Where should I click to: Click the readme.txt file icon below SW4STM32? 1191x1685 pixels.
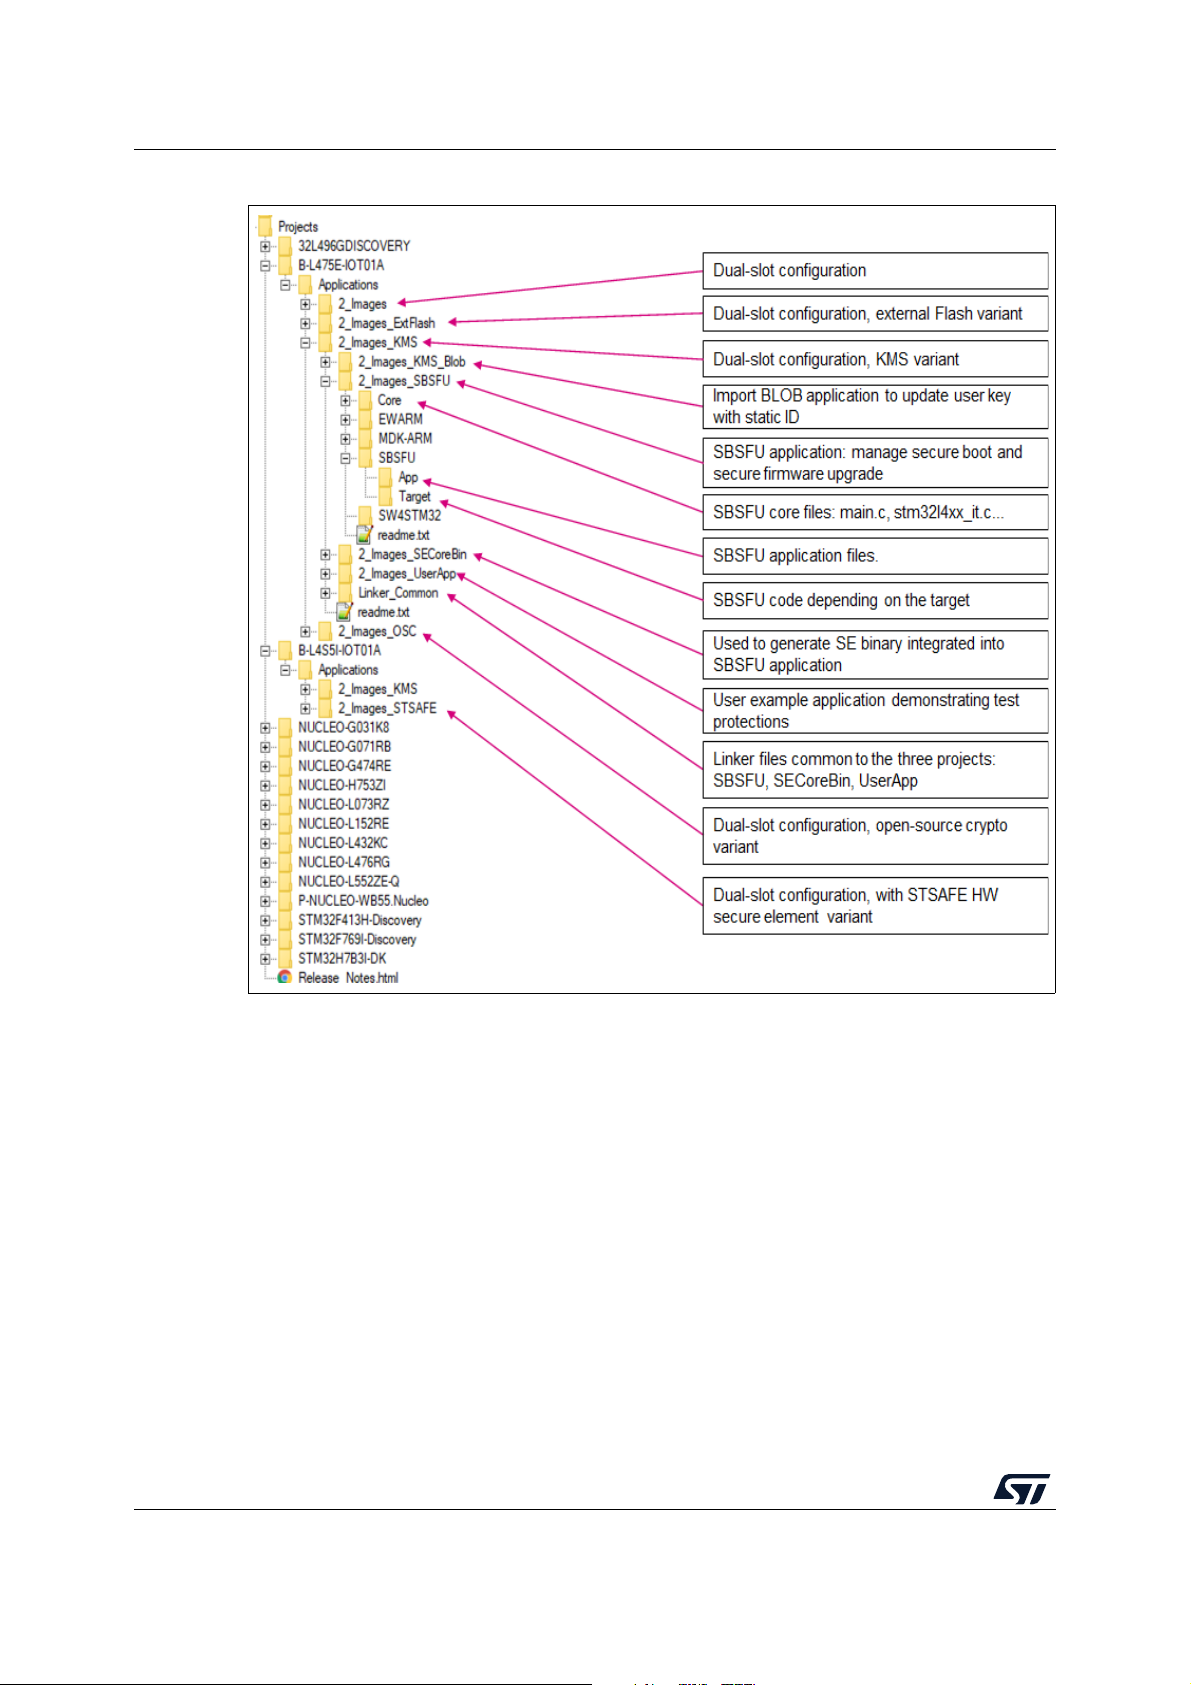click(365, 535)
